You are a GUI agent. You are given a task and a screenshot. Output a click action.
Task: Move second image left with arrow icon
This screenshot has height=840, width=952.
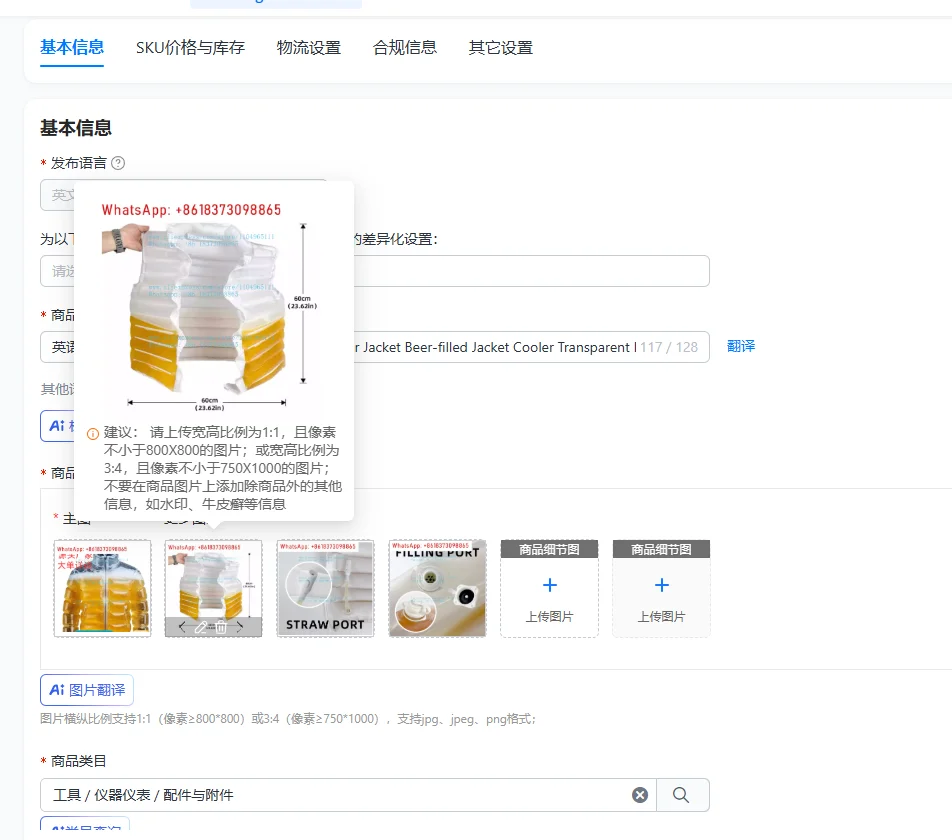183,627
